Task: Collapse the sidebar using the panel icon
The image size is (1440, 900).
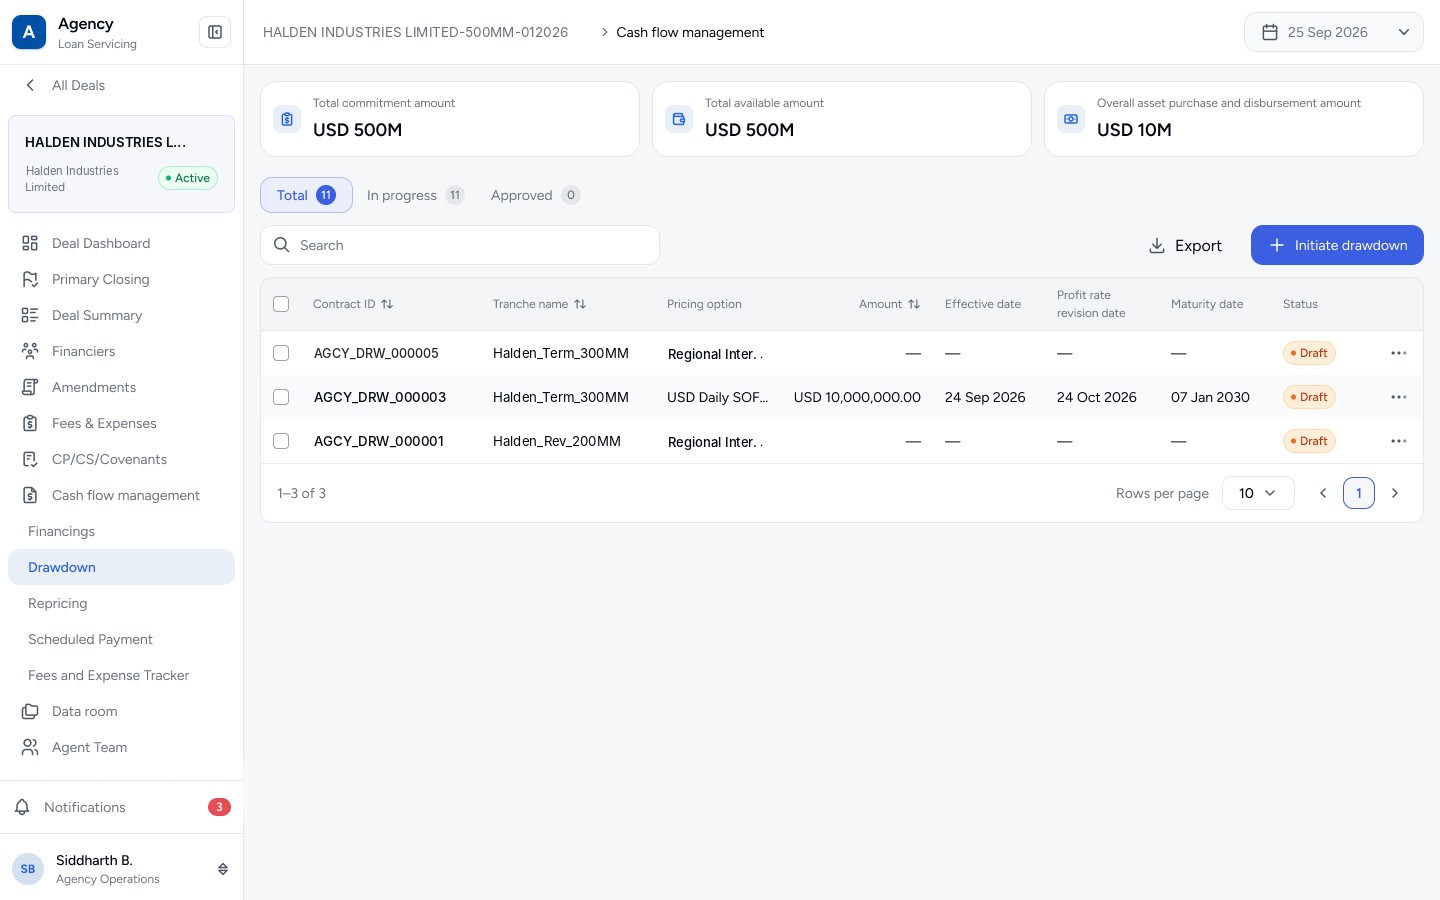Action: (215, 32)
